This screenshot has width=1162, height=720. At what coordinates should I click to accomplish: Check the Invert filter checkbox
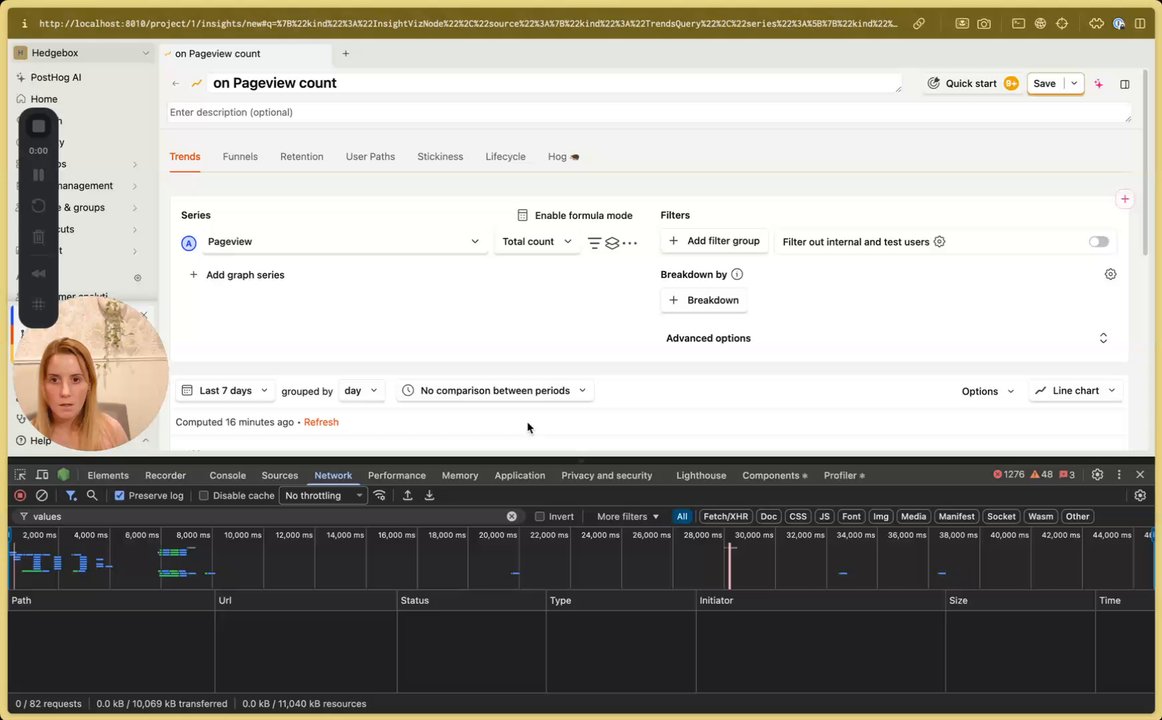pos(540,516)
